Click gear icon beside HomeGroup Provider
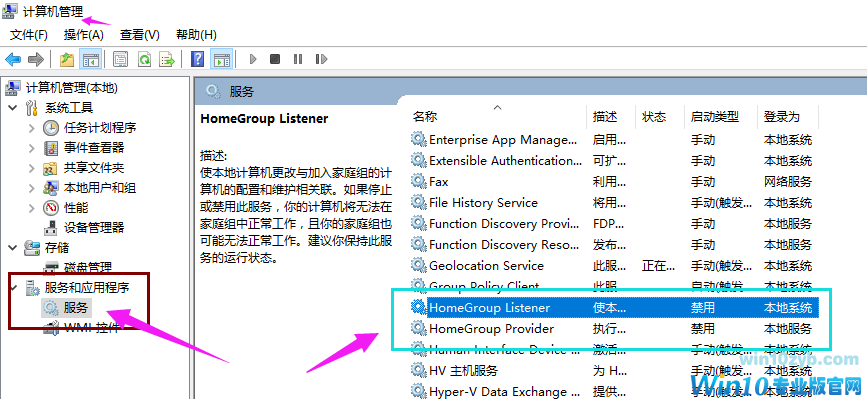Image resolution: width=867 pixels, height=399 pixels. (419, 328)
